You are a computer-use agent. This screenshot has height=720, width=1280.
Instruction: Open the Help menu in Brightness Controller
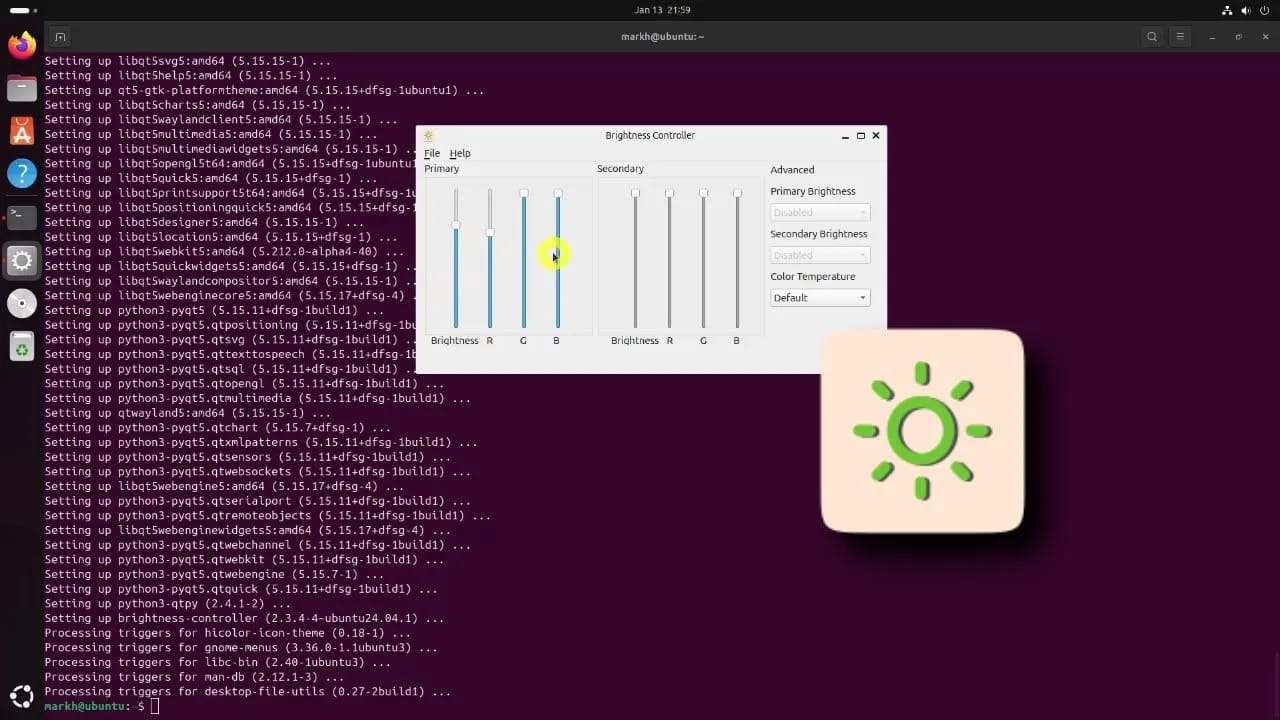(x=460, y=154)
